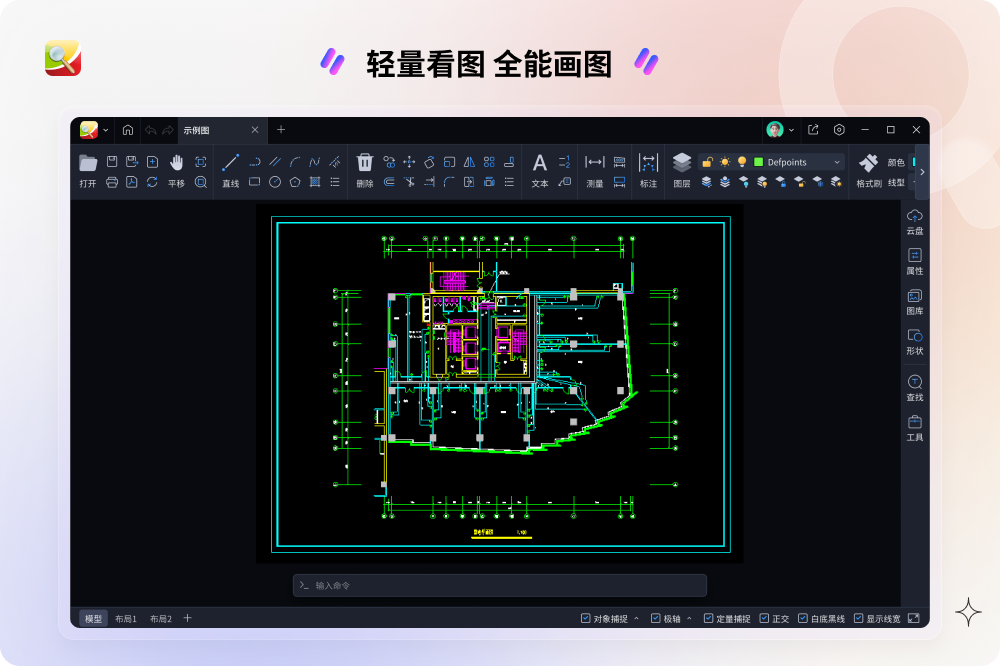
Task: Open files with the 打开 icon
Action: (x=88, y=170)
